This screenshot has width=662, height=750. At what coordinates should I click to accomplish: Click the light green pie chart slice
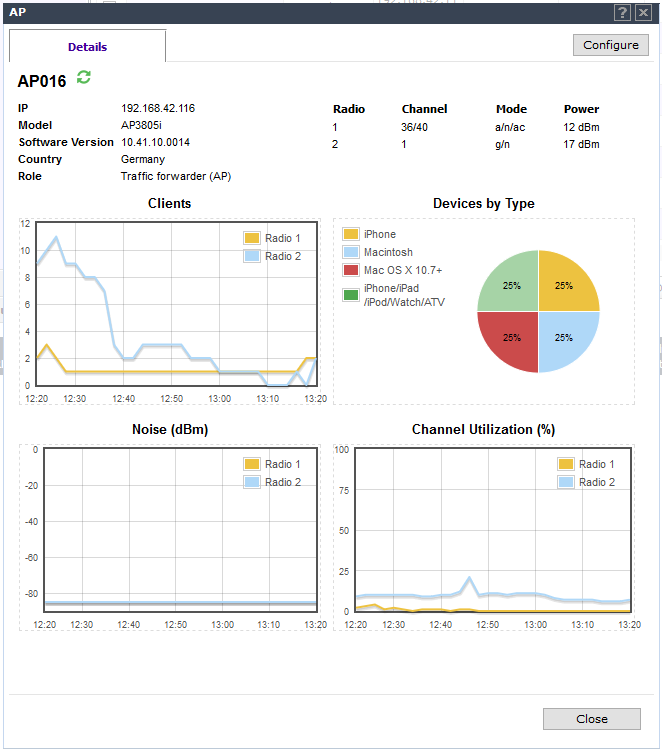click(512, 286)
